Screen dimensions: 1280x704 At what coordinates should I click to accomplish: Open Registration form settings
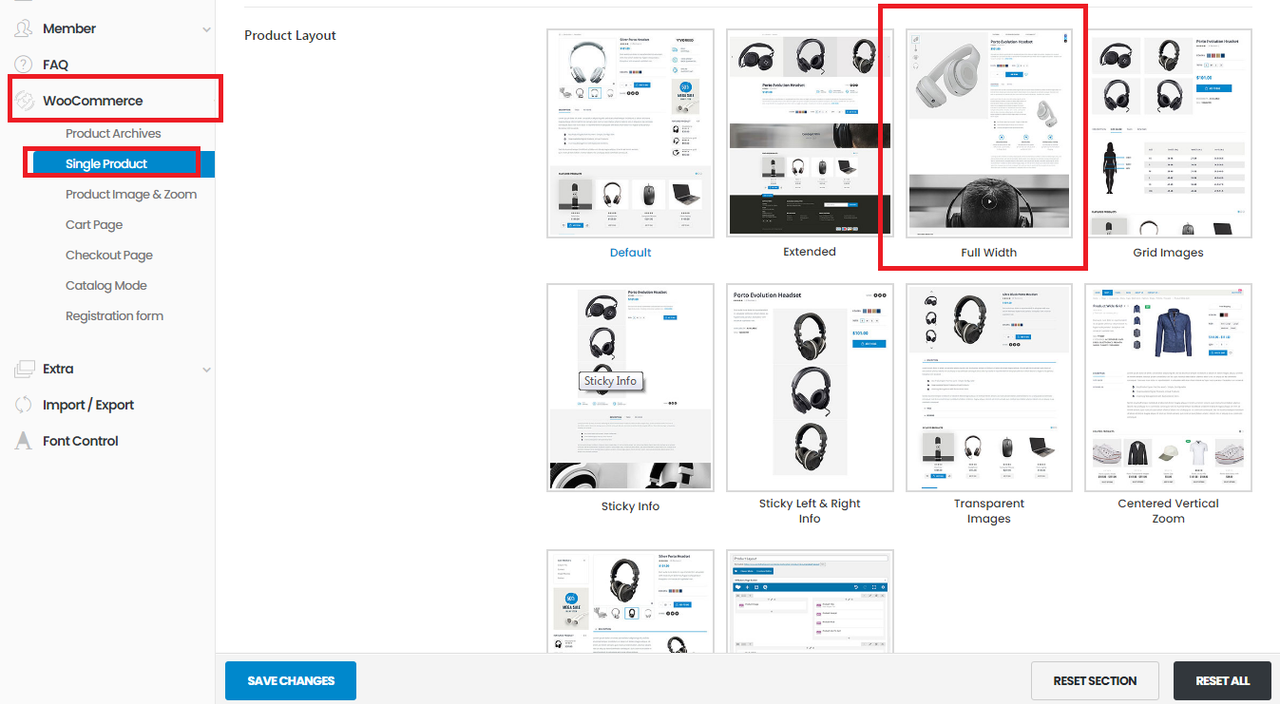(x=114, y=316)
